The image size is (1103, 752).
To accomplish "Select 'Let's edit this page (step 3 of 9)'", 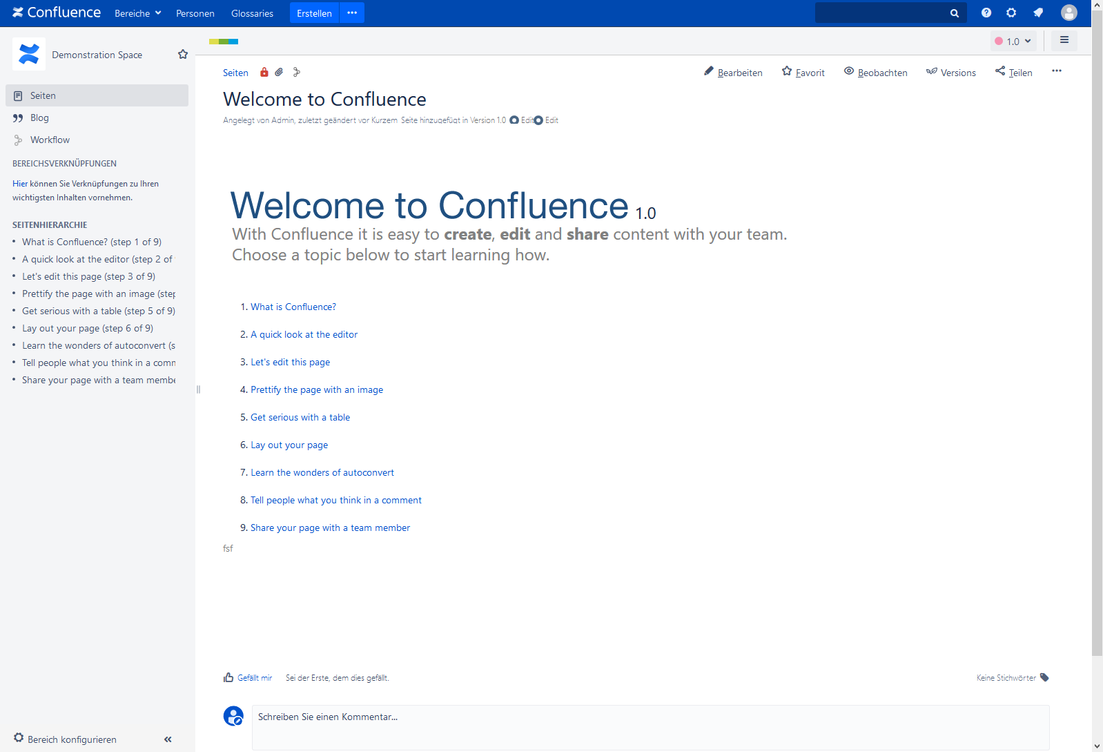I will (x=89, y=276).
